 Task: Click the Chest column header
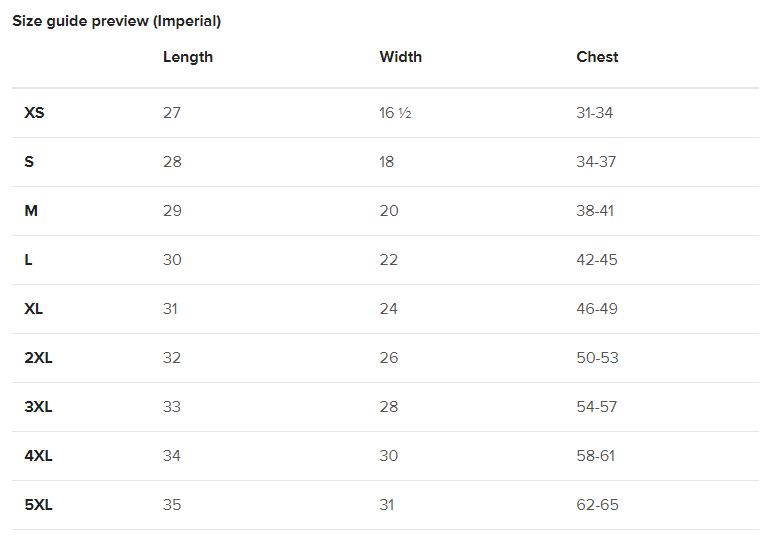[597, 57]
